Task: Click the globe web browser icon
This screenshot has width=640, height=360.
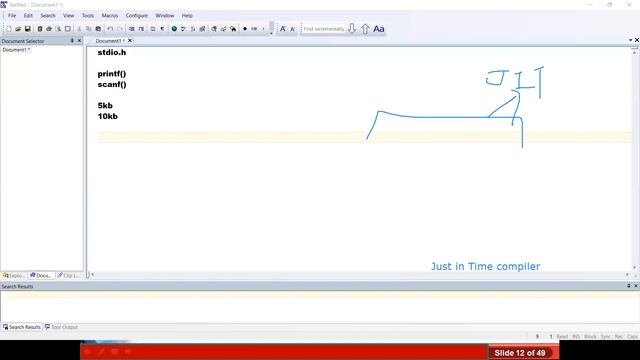Action: [x=174, y=29]
